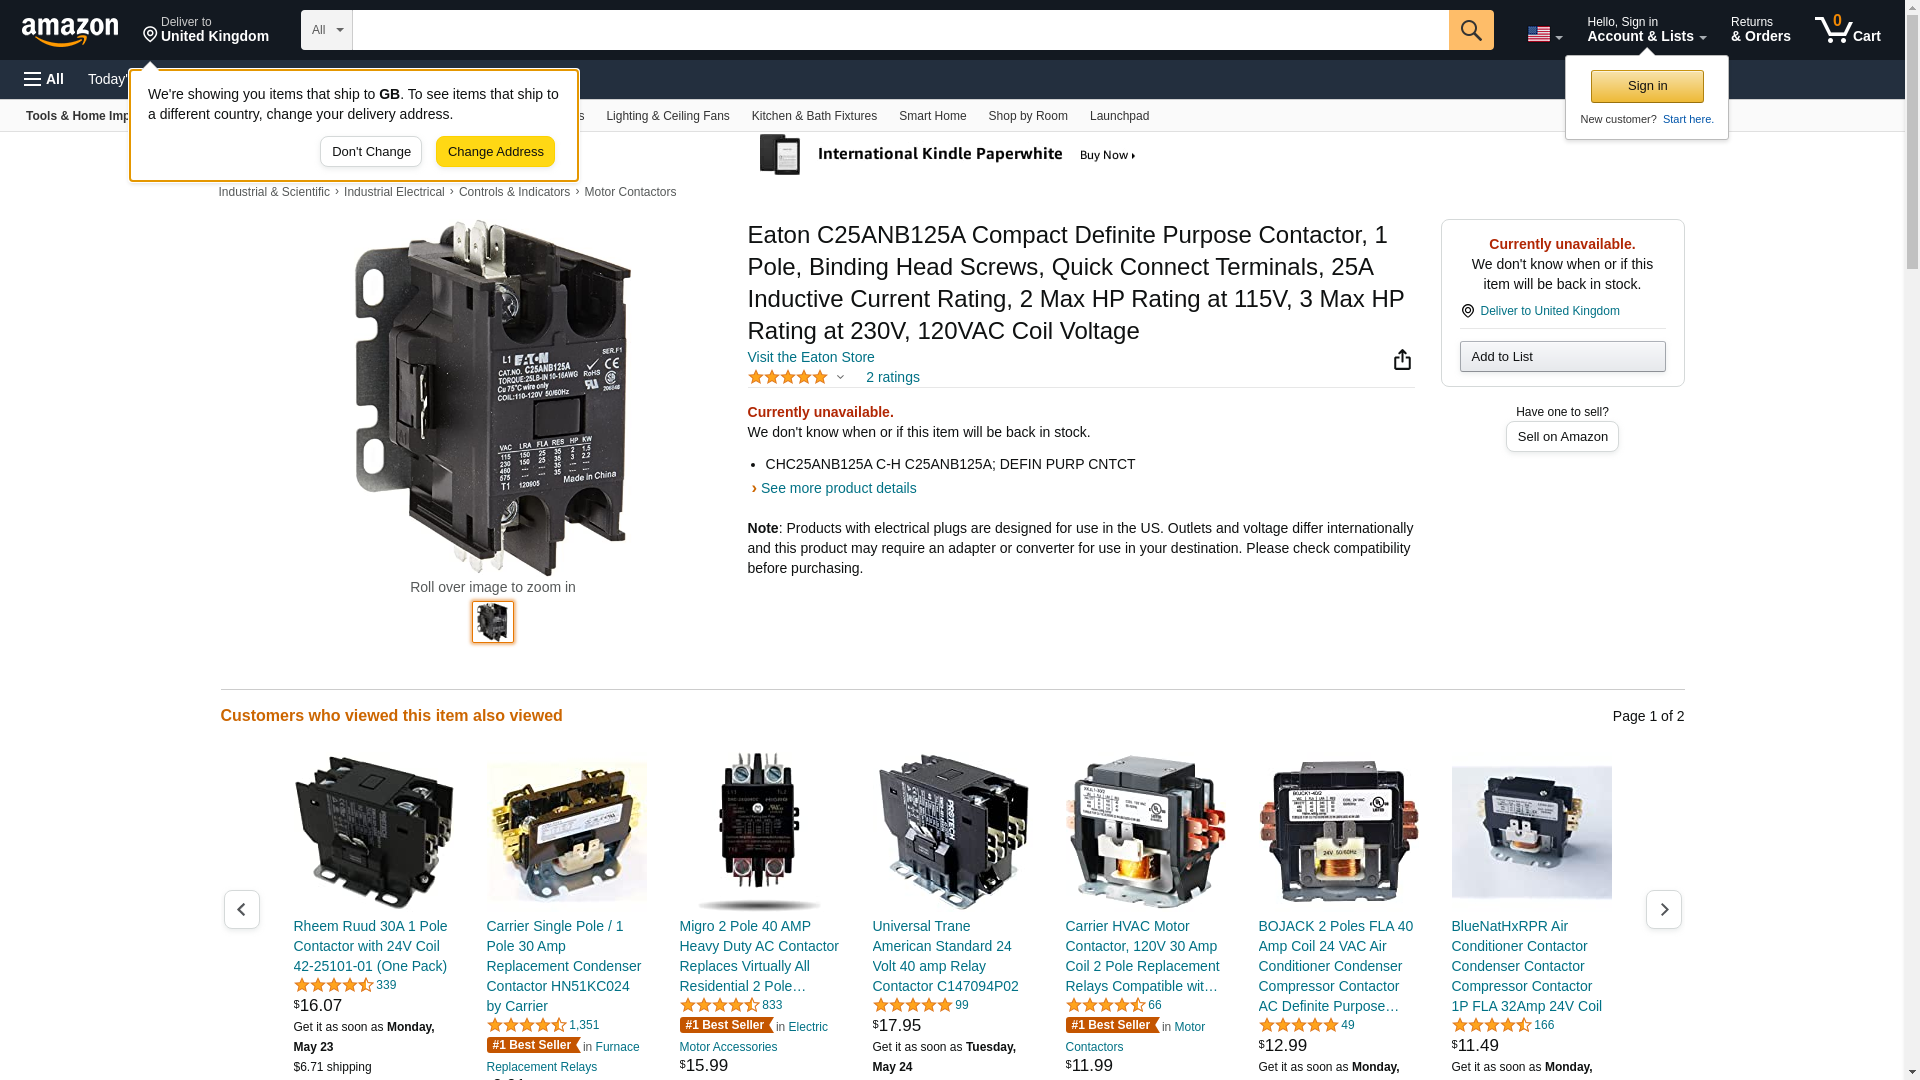Screen dimensions: 1920x1080
Task: Open the search category All dropdown
Action: pos(326,30)
